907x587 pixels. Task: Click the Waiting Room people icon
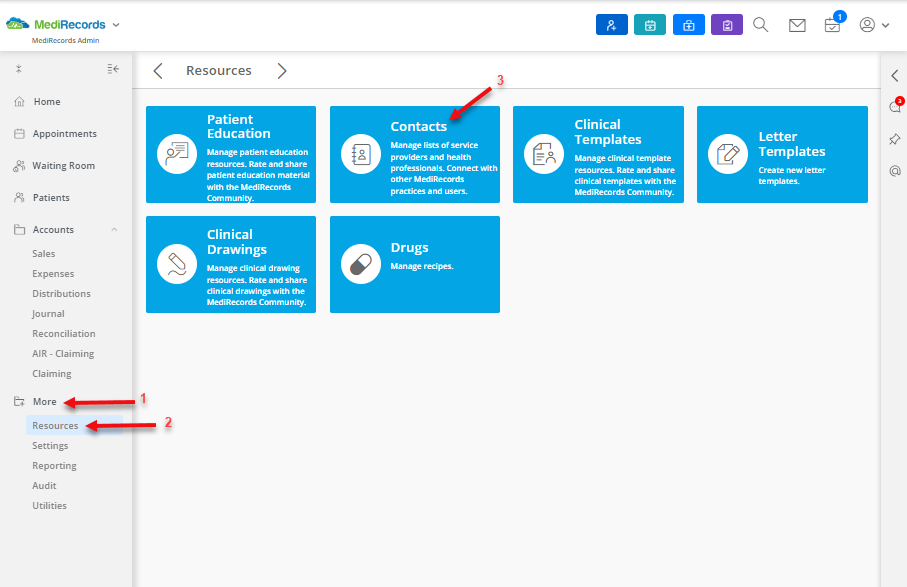coord(19,166)
